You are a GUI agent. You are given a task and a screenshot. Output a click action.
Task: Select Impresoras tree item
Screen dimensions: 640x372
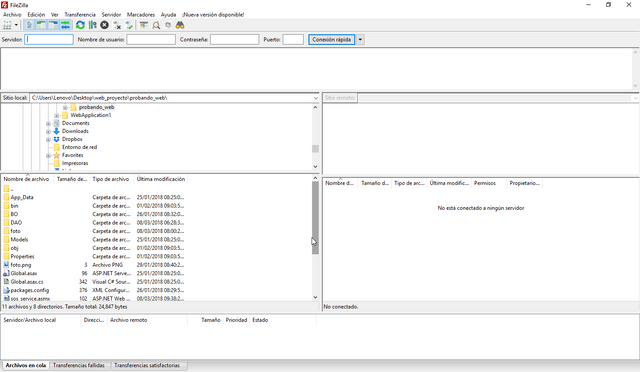pyautogui.click(x=75, y=163)
